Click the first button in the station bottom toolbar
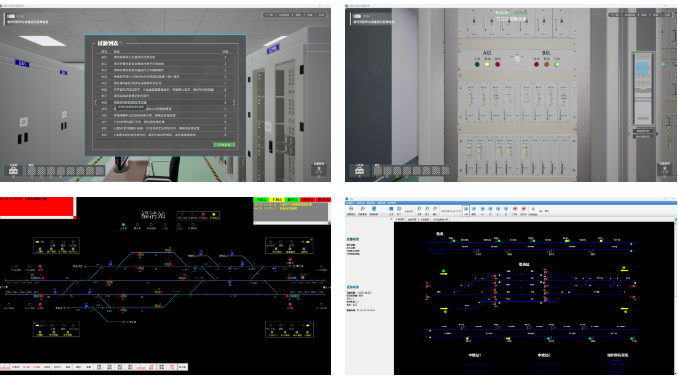Screen dimensions: 678x376 [x=5, y=367]
